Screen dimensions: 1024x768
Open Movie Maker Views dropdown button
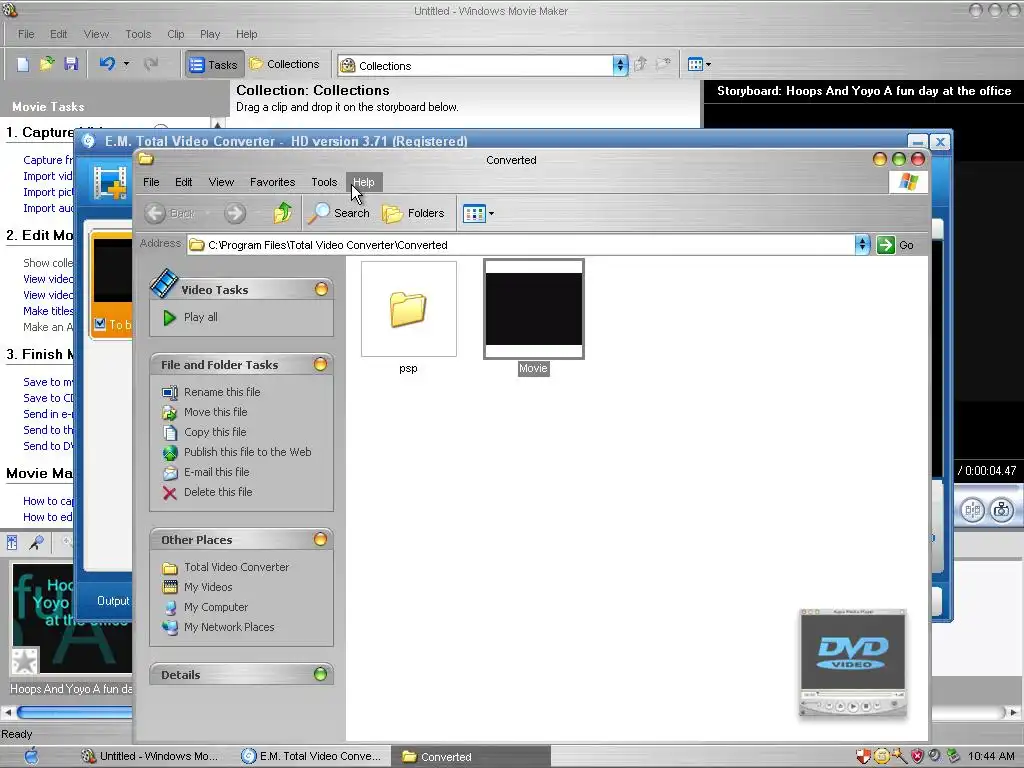[699, 65]
